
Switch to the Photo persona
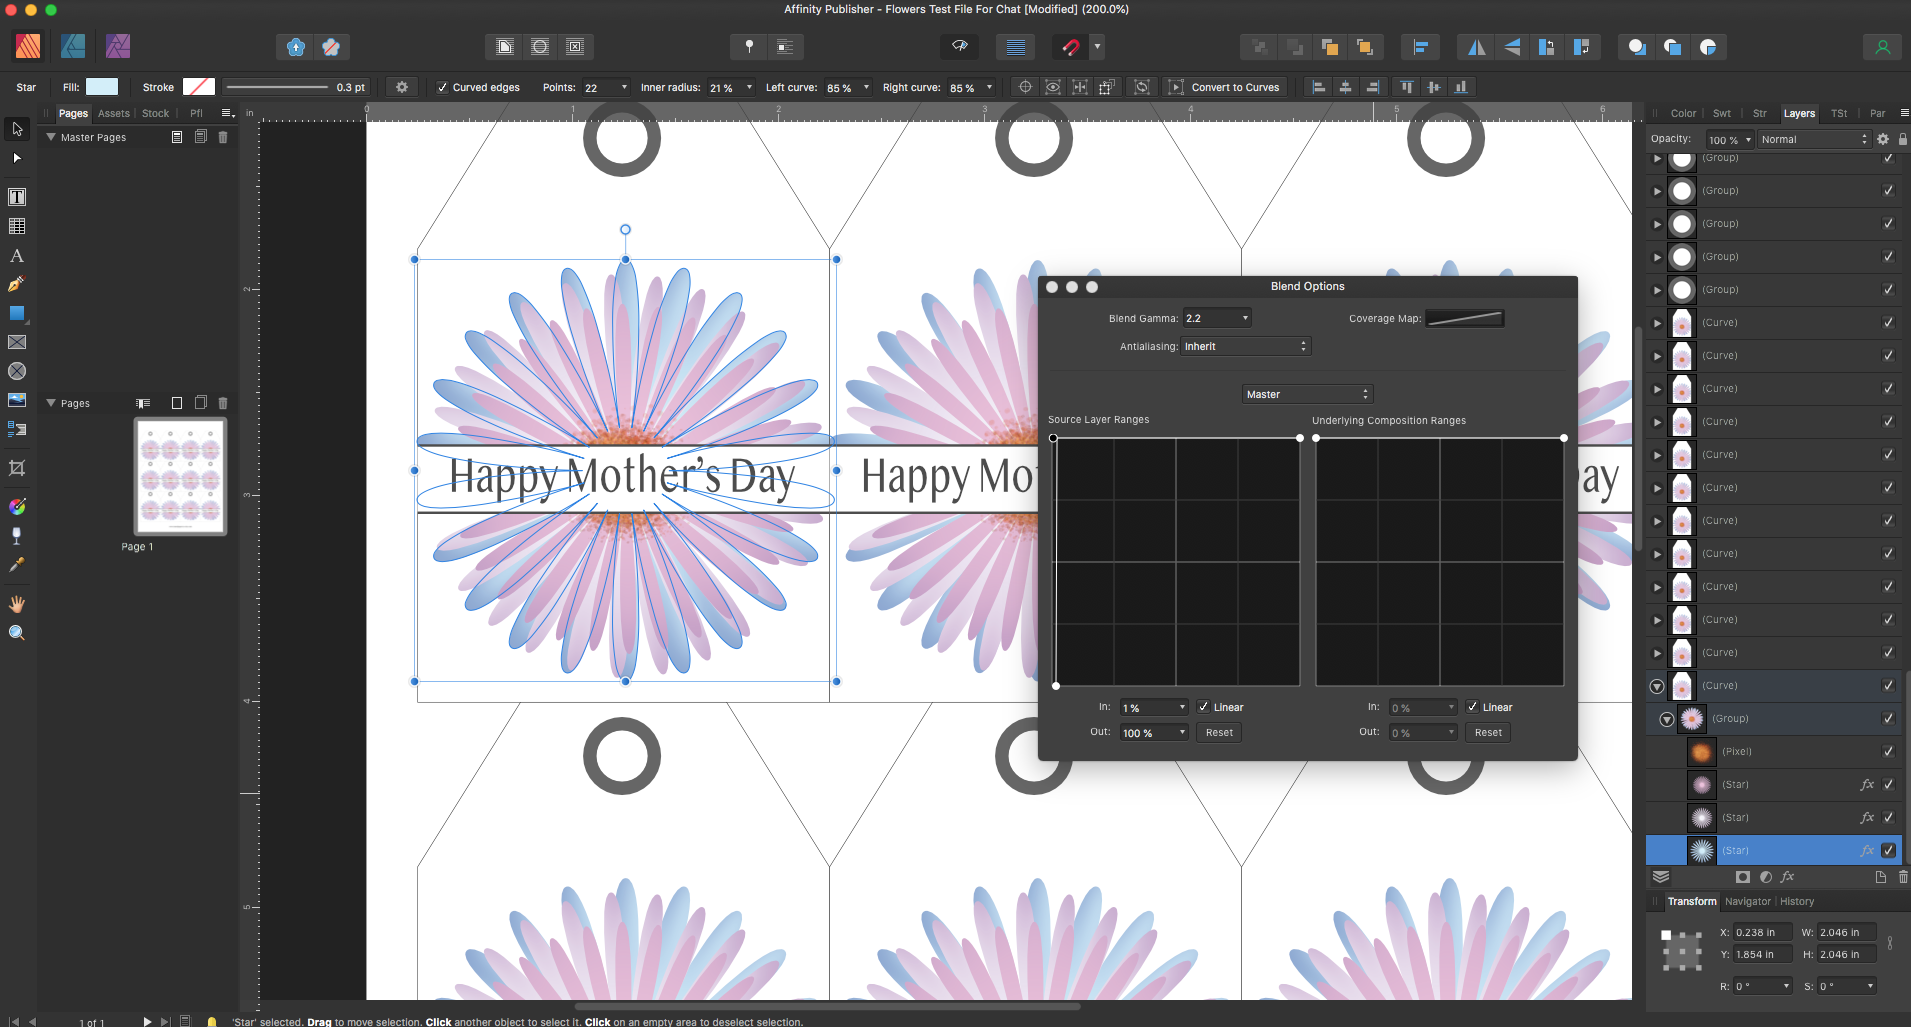click(118, 46)
